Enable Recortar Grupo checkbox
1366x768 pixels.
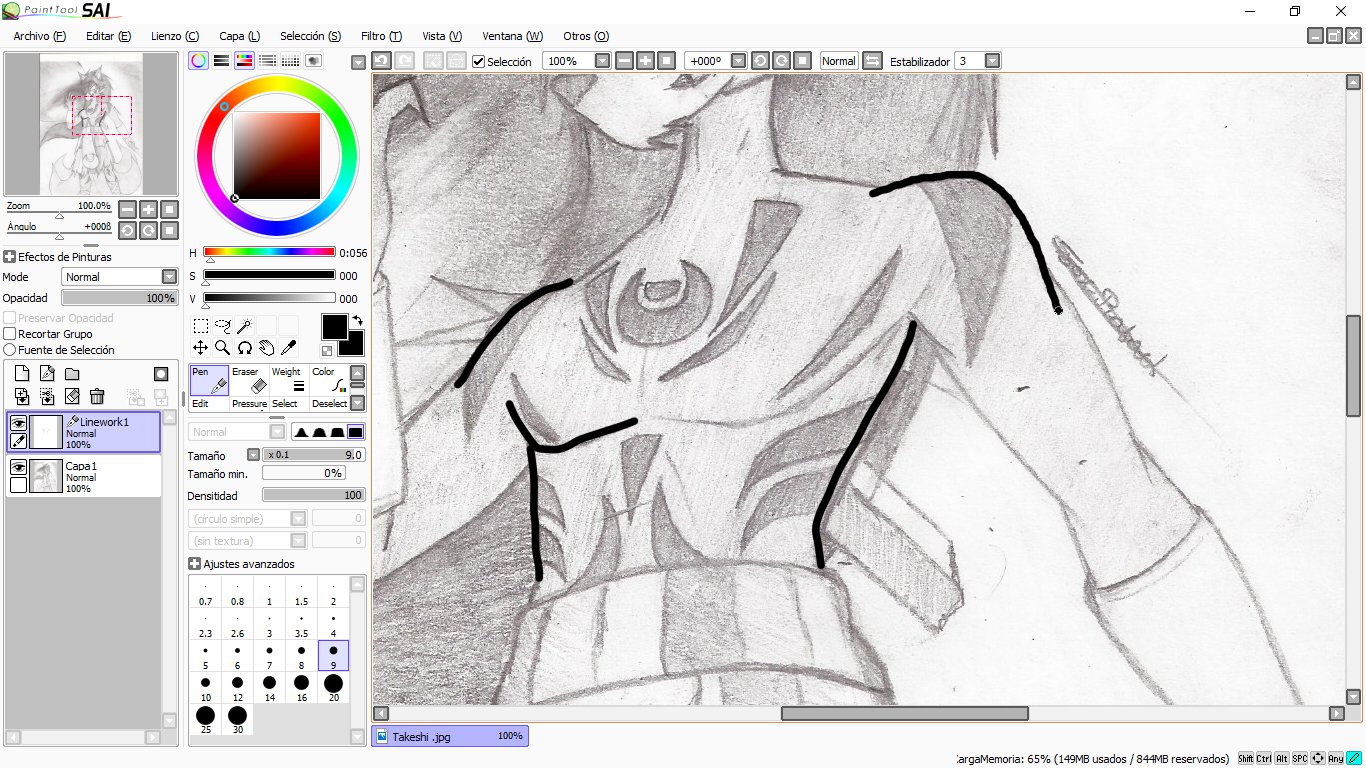point(10,334)
